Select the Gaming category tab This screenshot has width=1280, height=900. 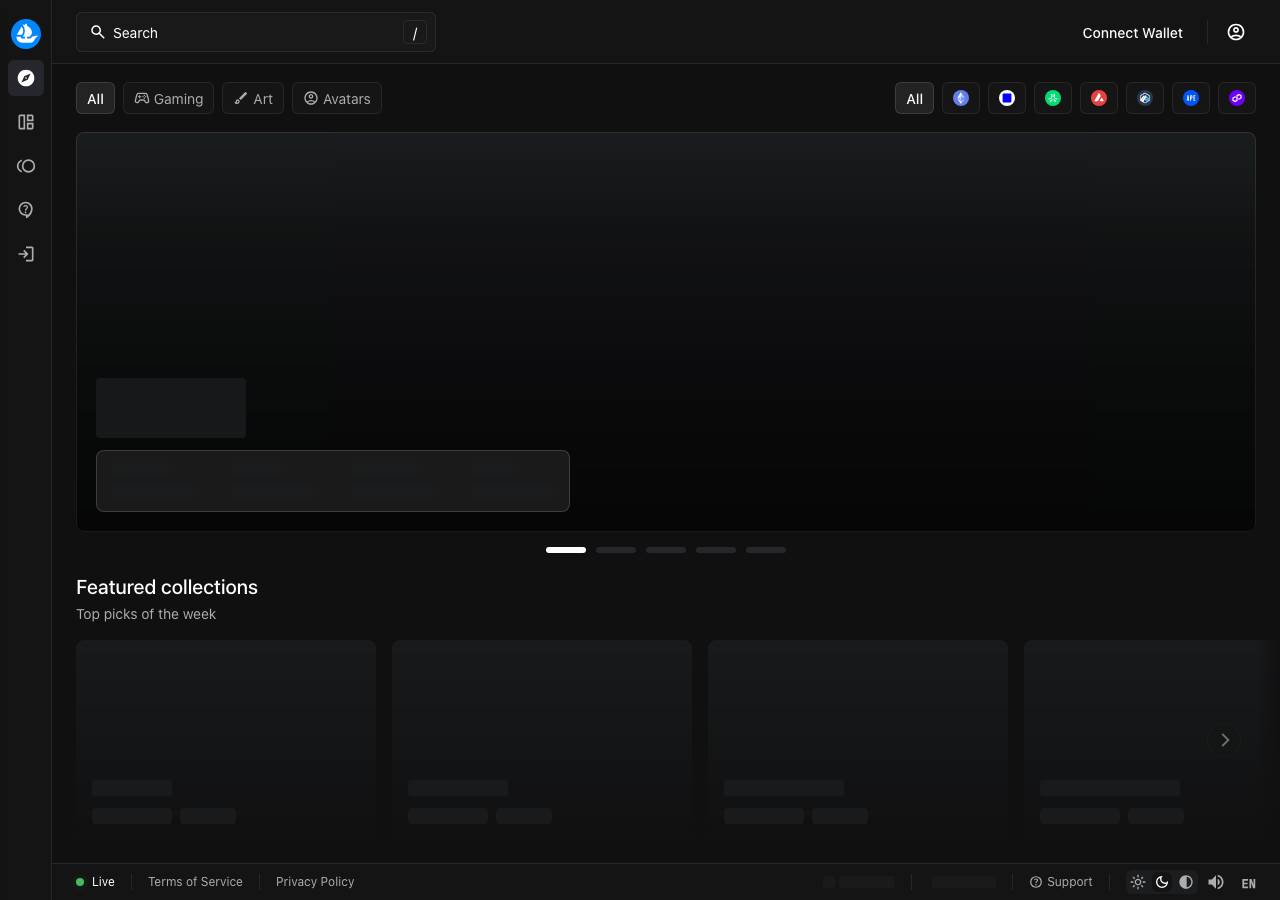168,98
